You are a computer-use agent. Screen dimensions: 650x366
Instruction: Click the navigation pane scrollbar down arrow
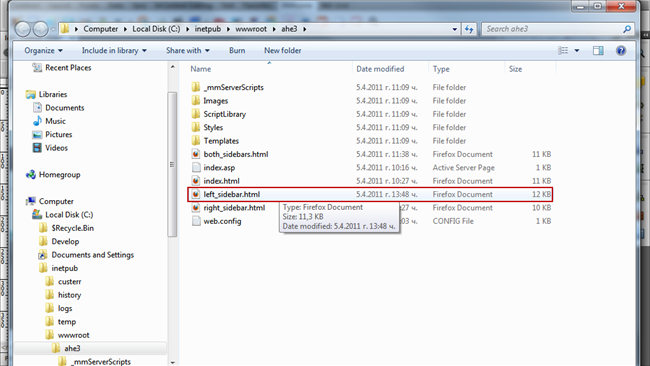click(x=173, y=362)
